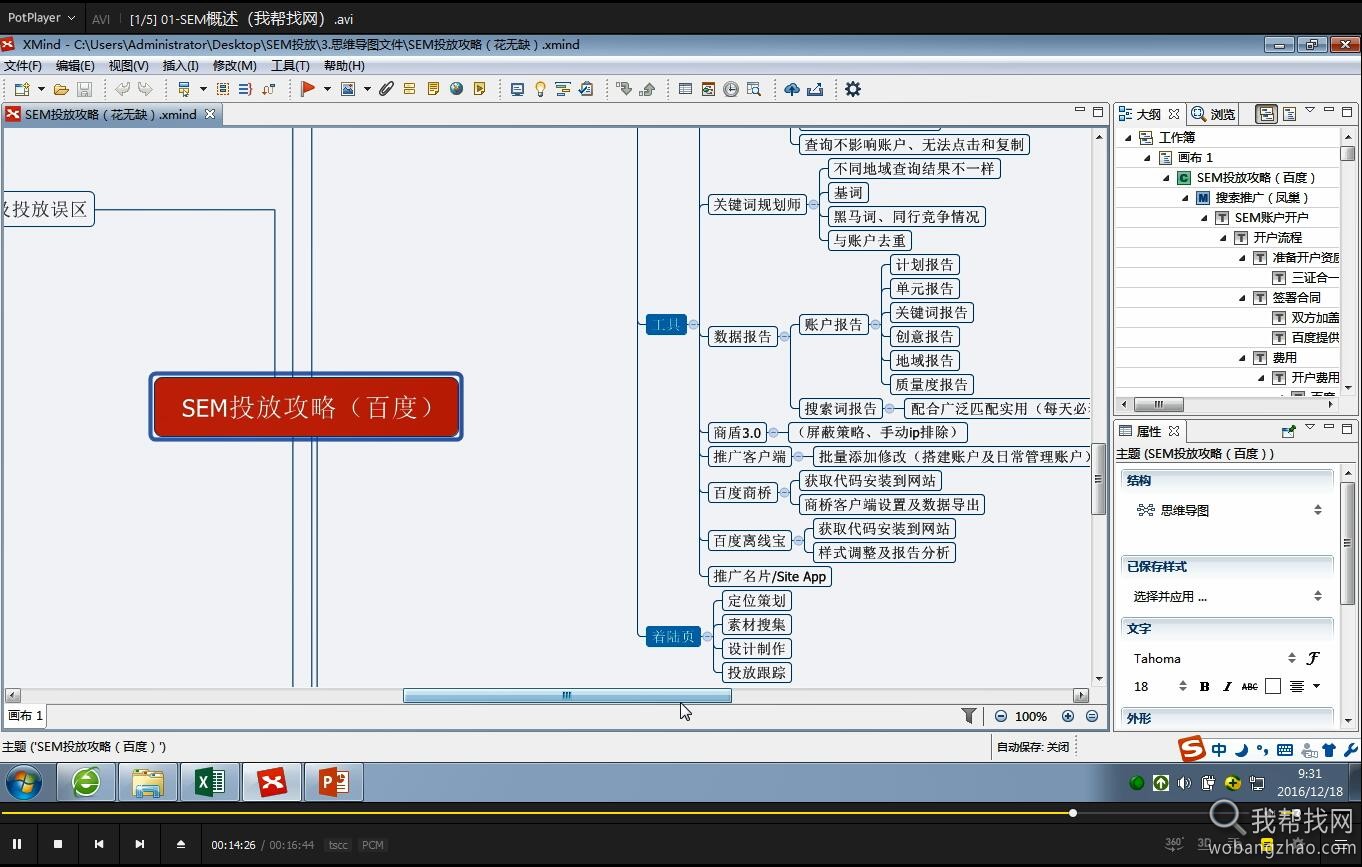Pause the video in PotPlayer
The image size is (1362, 867).
pyautogui.click(x=17, y=844)
